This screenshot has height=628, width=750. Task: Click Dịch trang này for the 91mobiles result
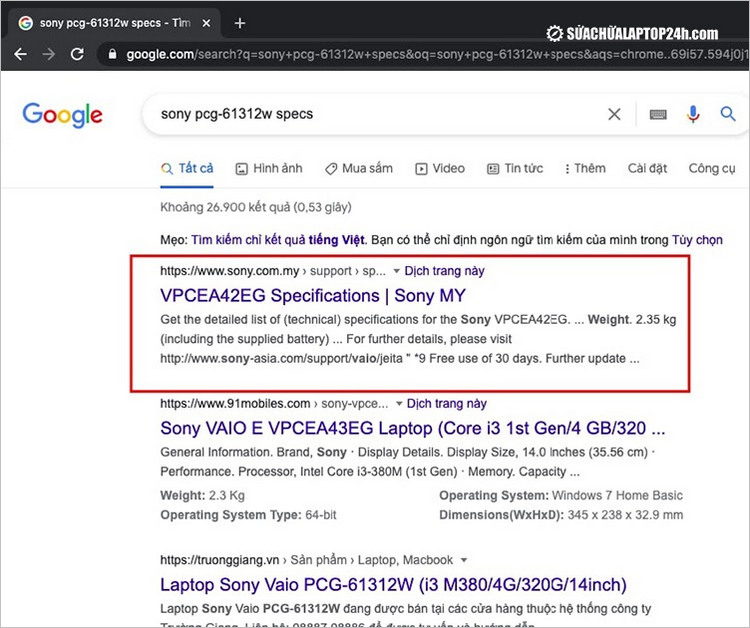click(x=447, y=403)
